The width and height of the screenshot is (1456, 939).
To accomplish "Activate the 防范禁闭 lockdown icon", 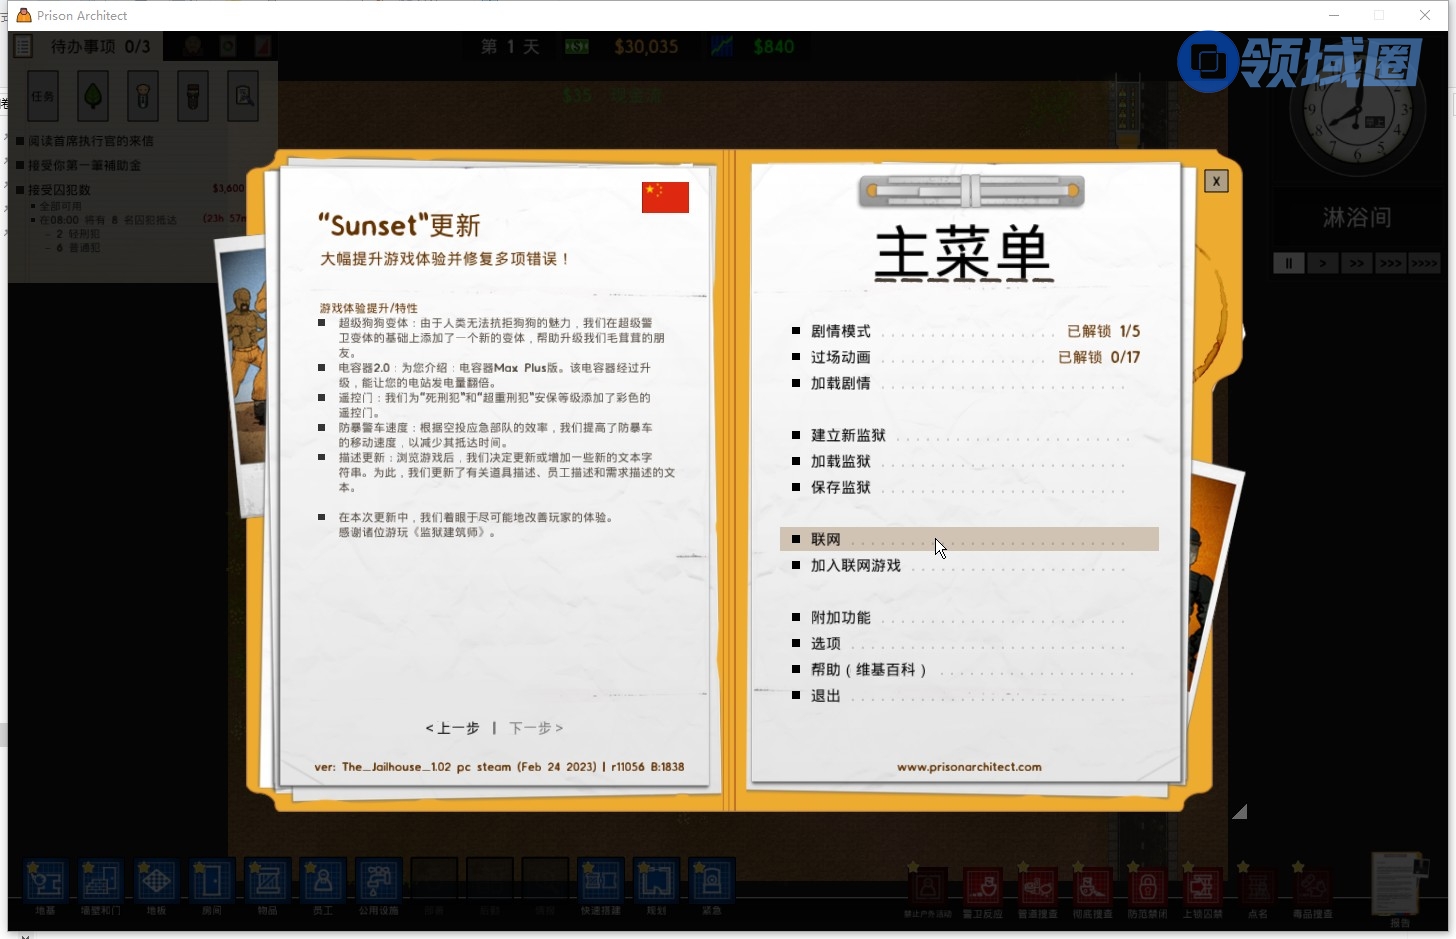I will 1147,886.
